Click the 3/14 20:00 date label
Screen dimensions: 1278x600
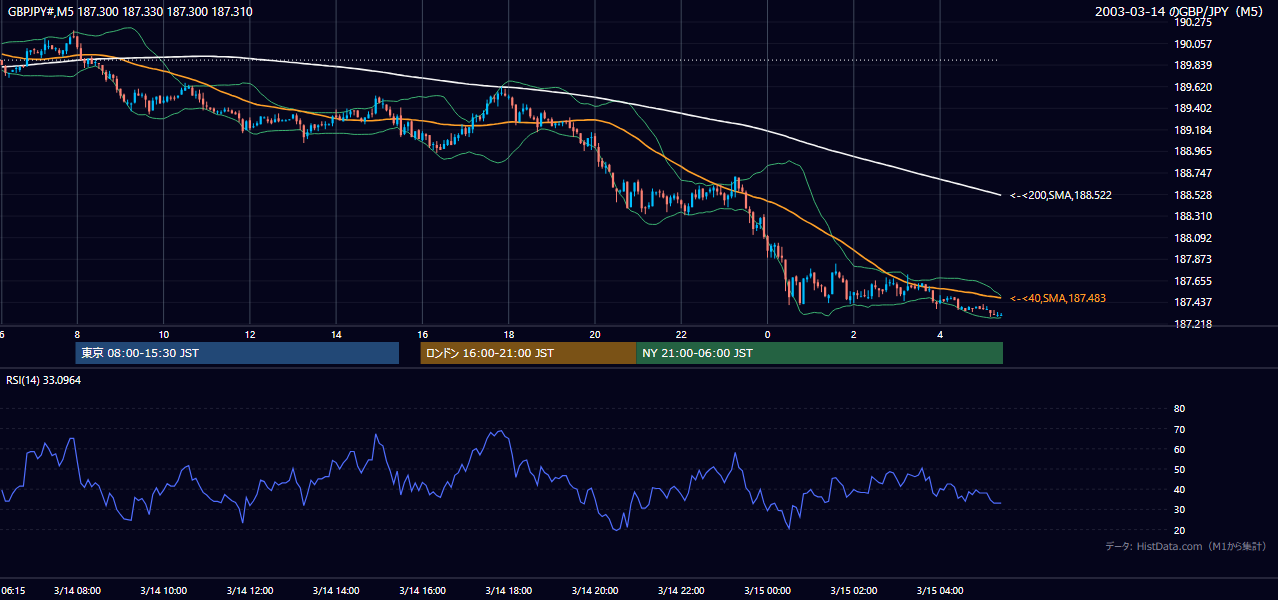[593, 590]
